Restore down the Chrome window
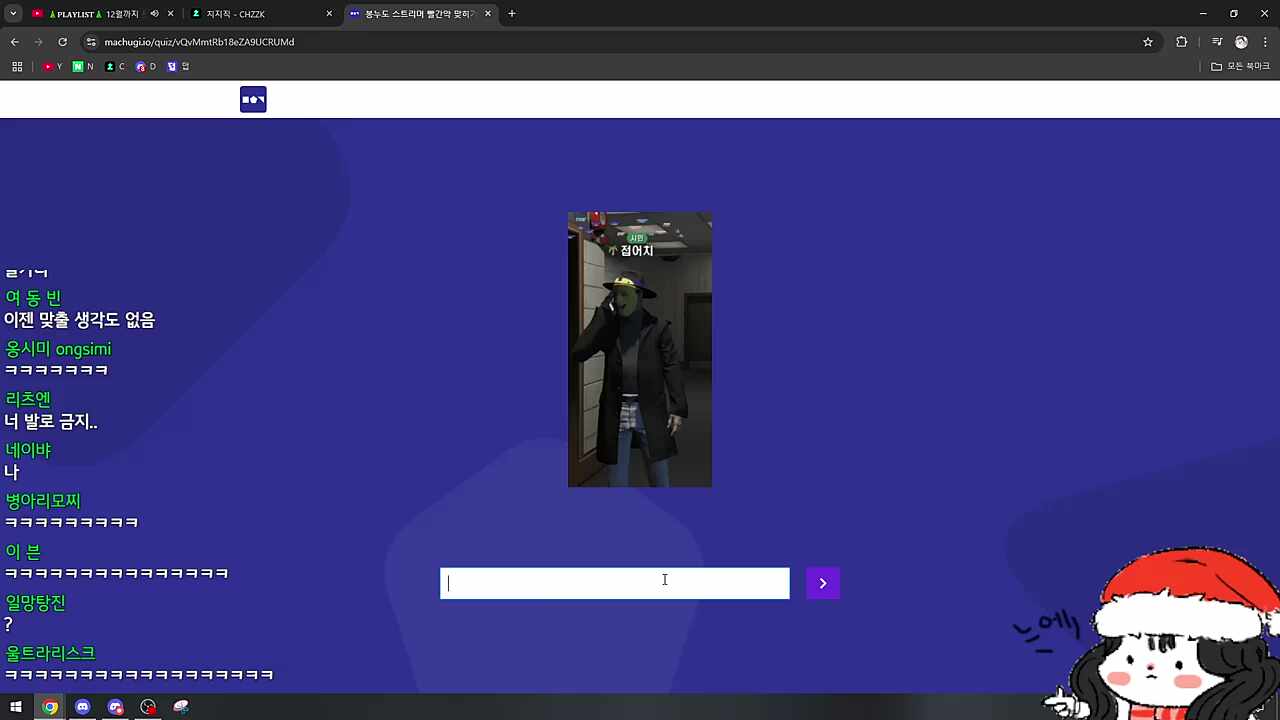 click(1234, 14)
